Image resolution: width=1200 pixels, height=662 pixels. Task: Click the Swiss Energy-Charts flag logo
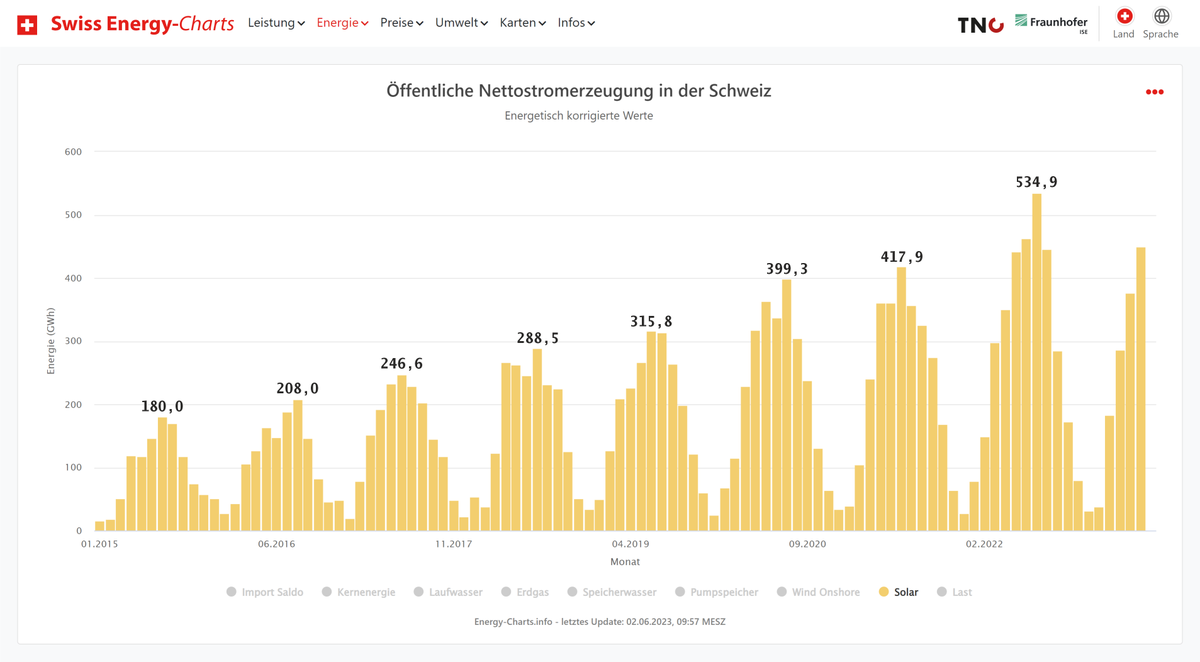tap(27, 22)
